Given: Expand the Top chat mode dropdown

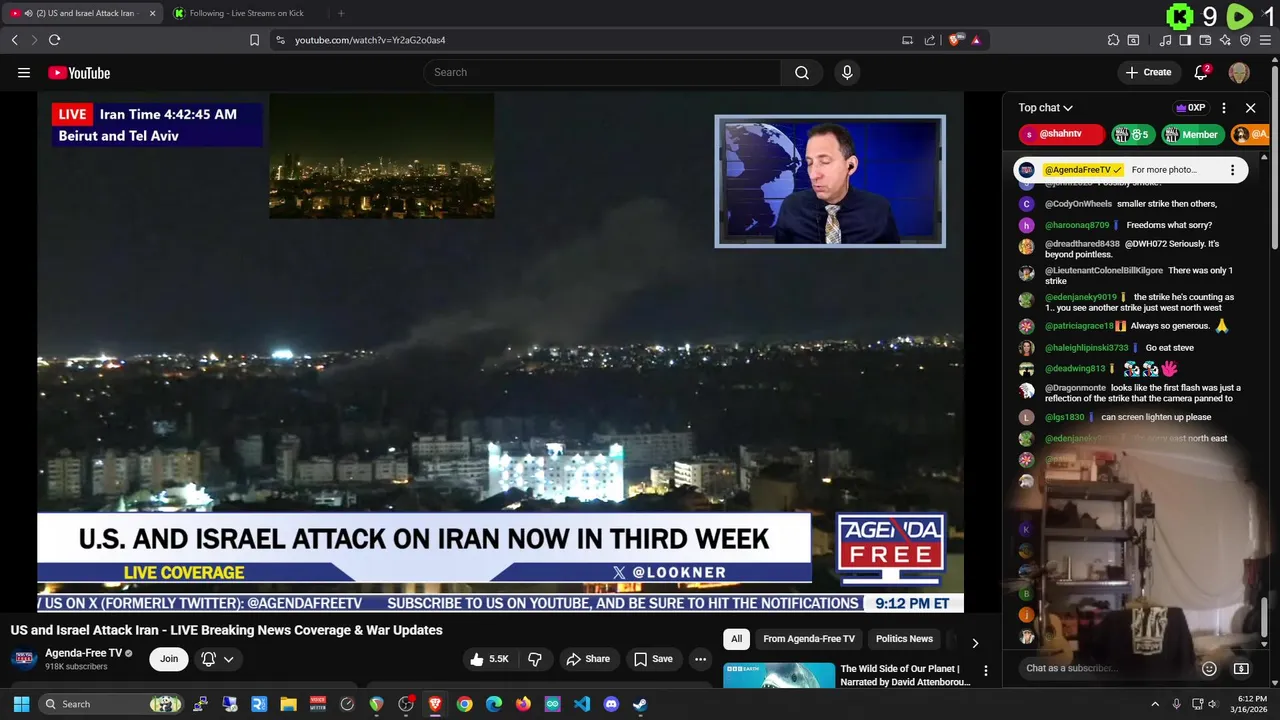Looking at the screenshot, I should [1046, 108].
